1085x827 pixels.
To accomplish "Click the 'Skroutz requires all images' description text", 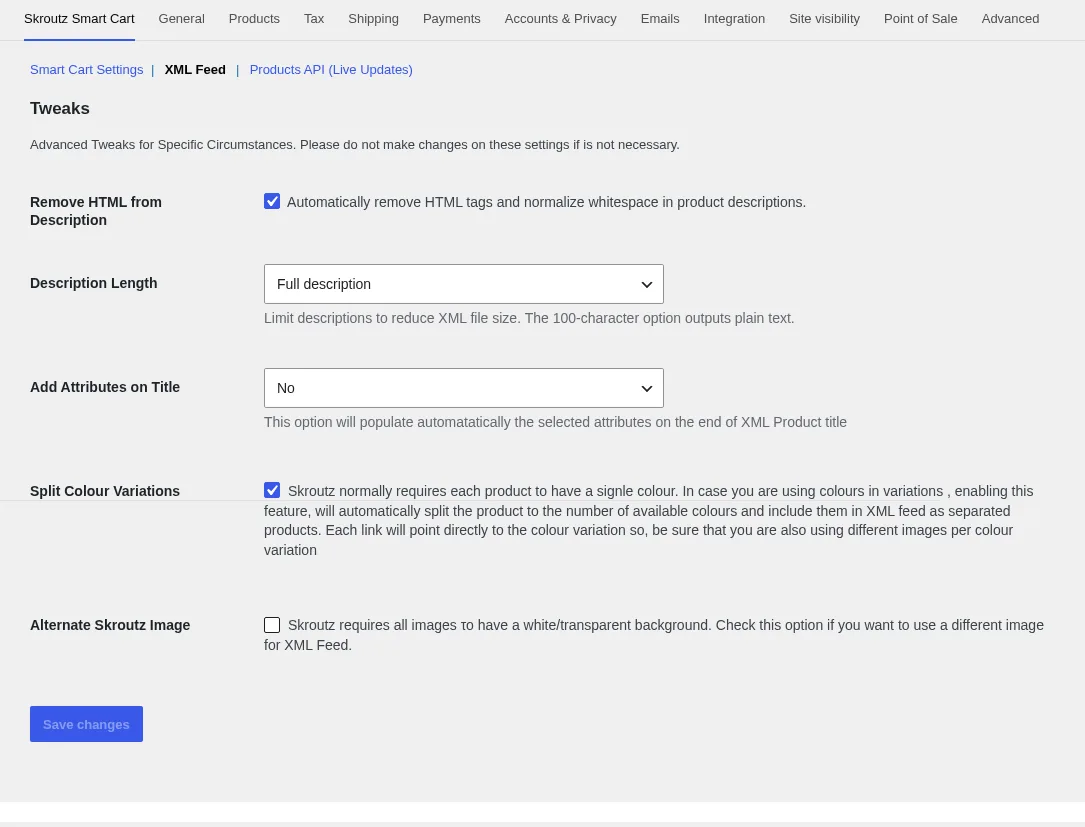I will (x=654, y=635).
